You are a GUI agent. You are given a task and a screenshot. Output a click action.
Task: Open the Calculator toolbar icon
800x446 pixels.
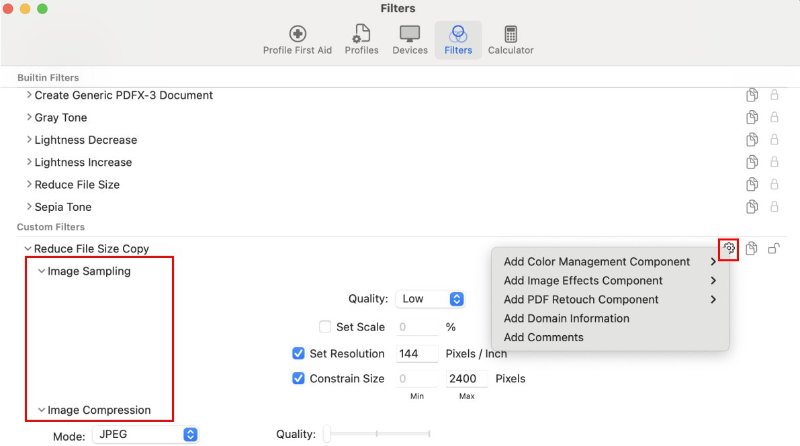pos(510,40)
